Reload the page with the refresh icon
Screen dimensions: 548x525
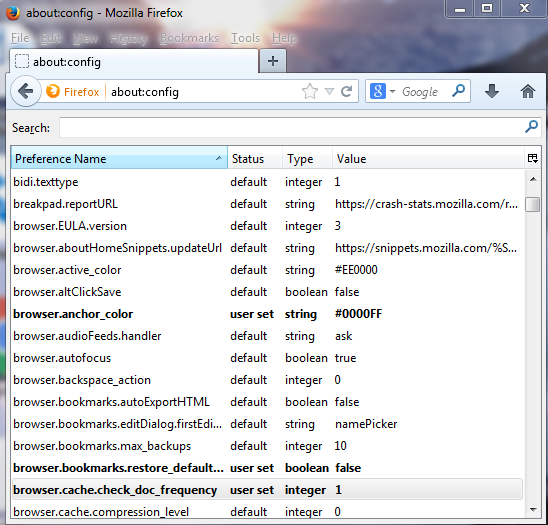pyautogui.click(x=346, y=92)
